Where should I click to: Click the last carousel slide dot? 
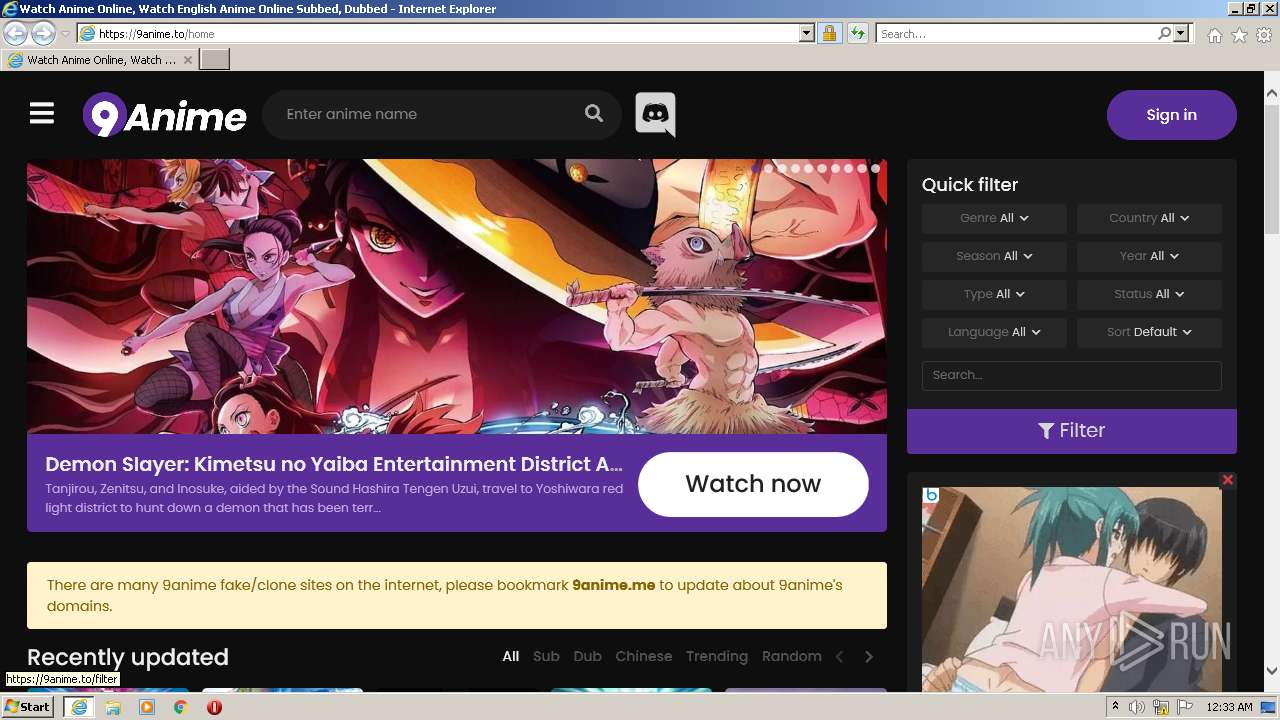coord(875,169)
